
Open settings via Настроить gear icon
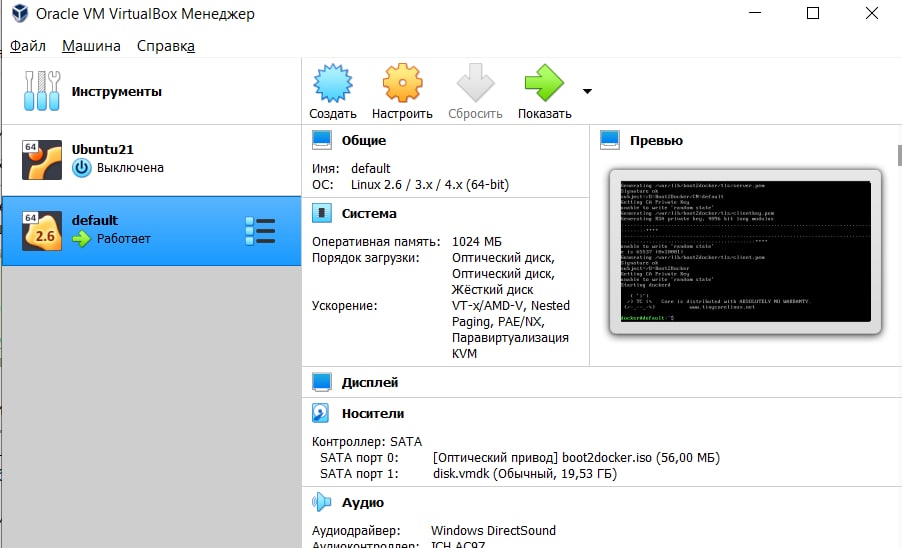point(402,83)
